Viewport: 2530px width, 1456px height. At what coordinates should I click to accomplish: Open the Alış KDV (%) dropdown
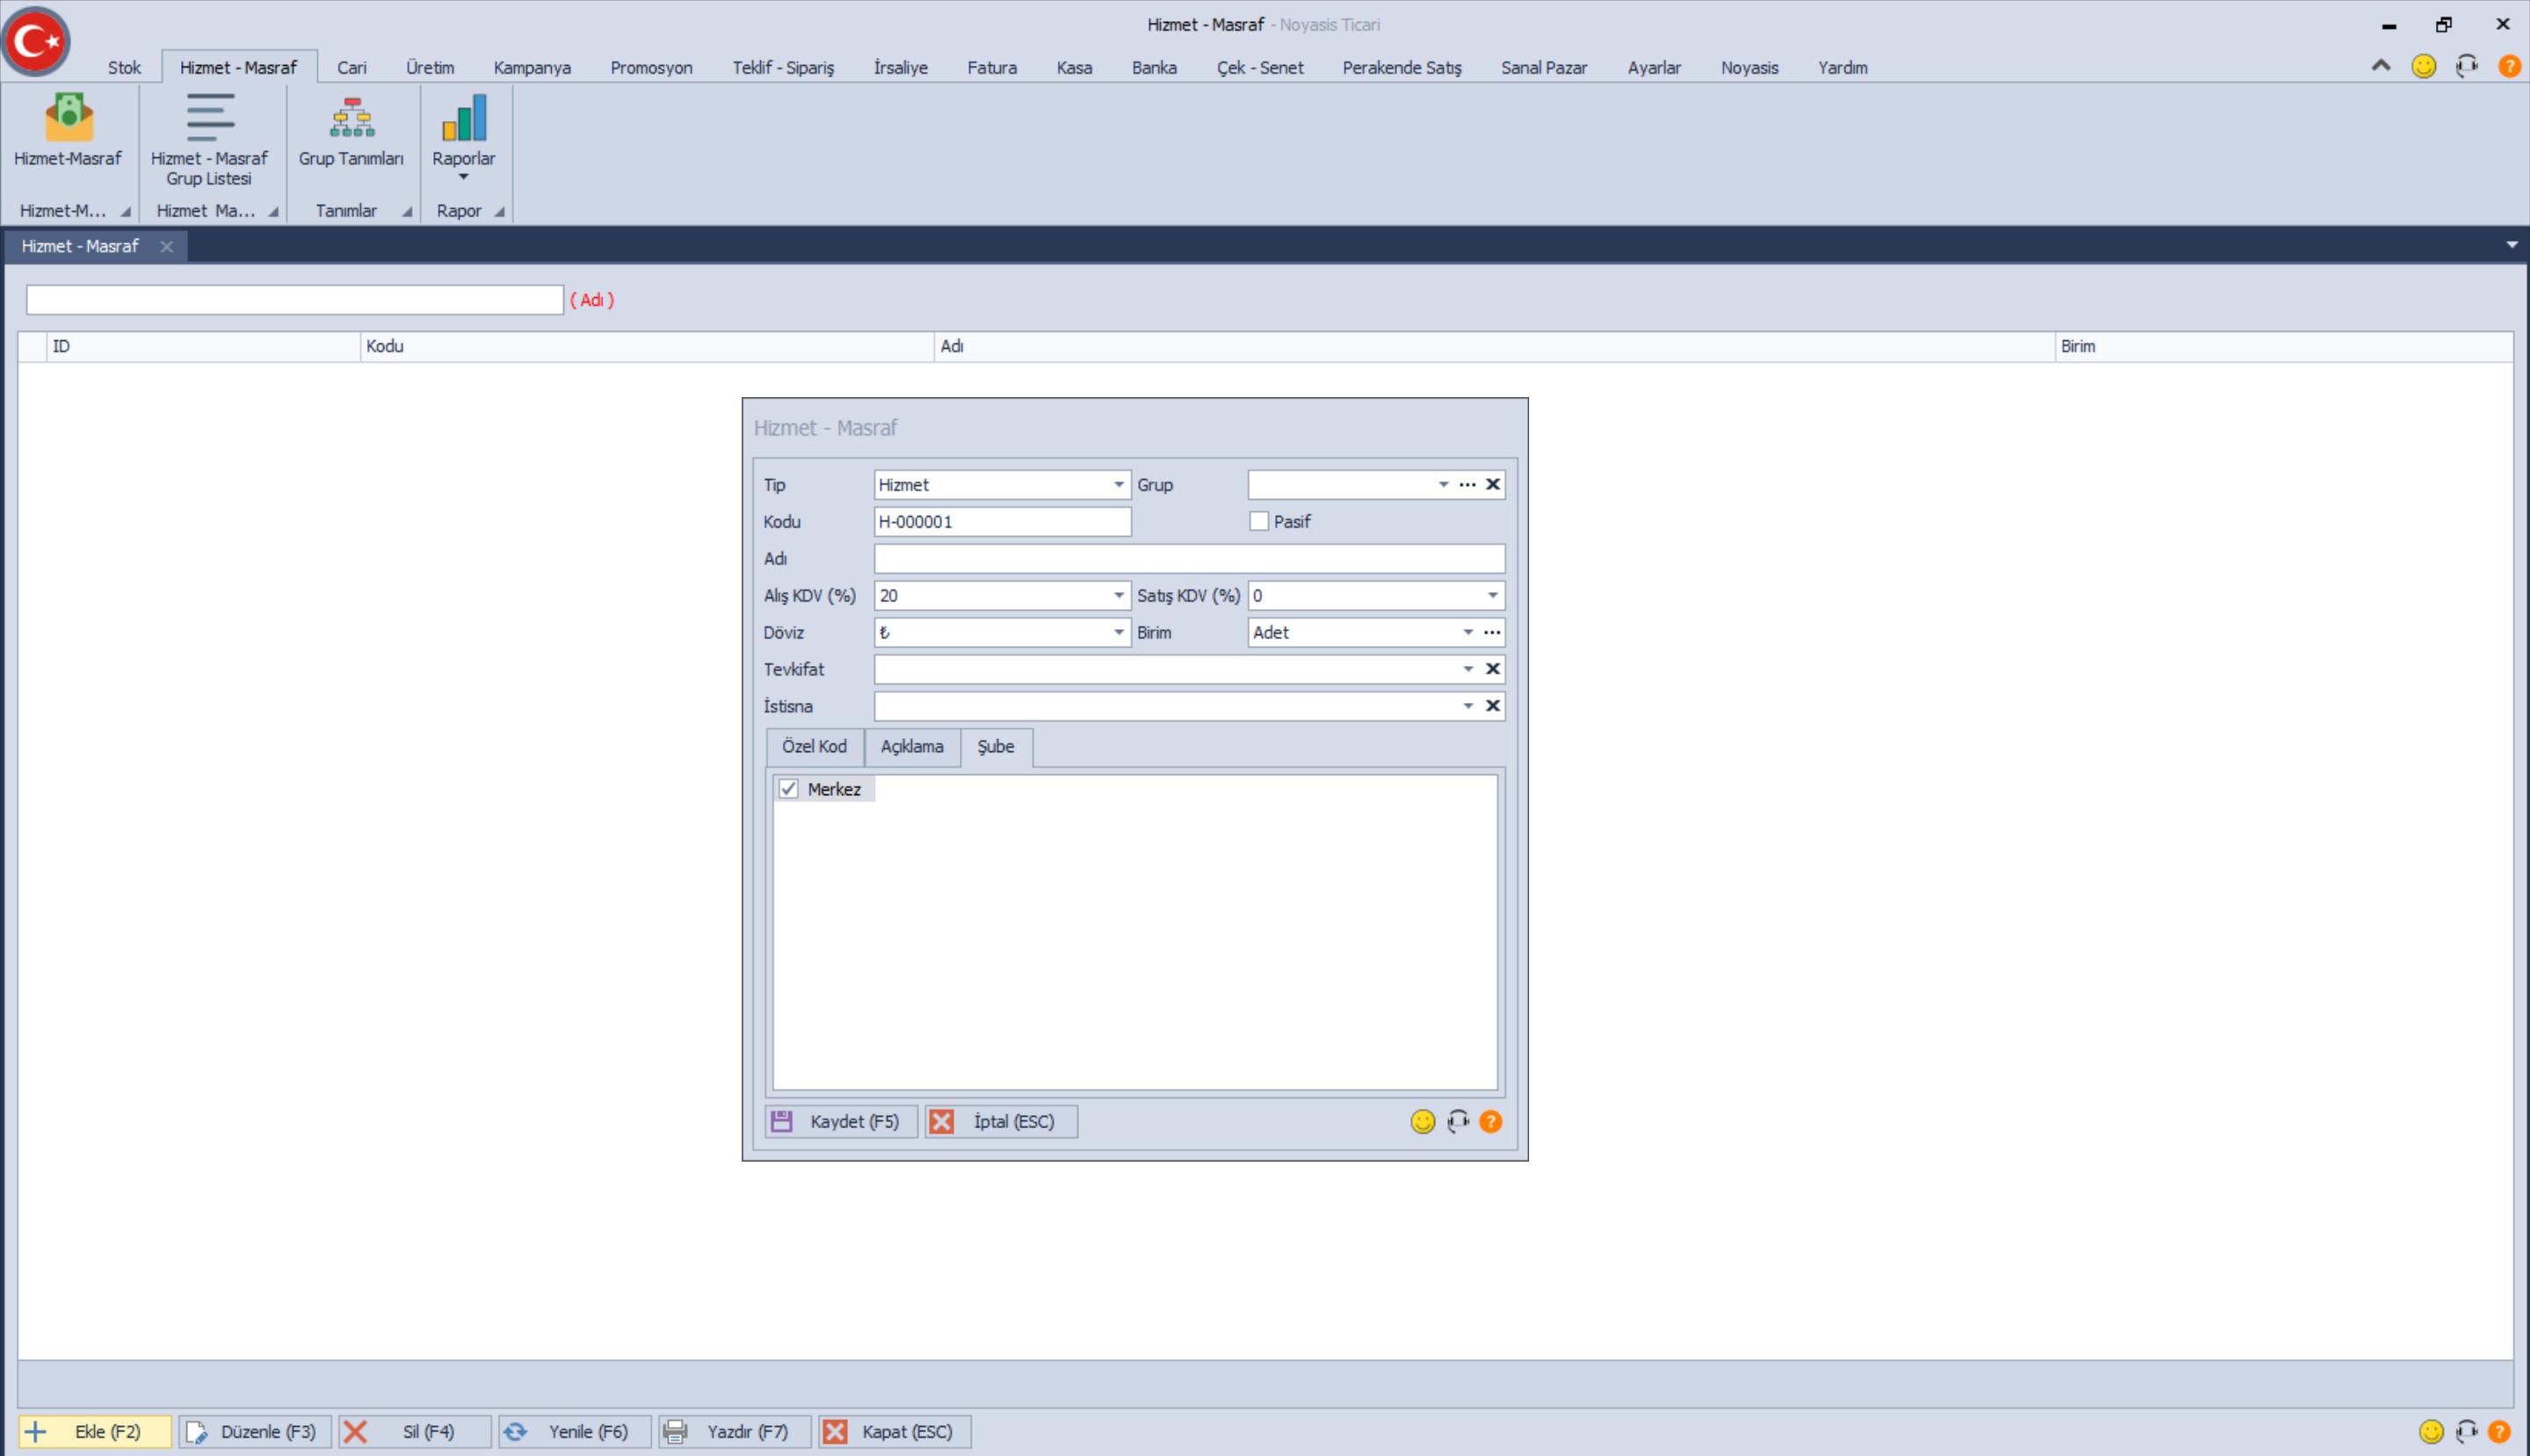1118,595
